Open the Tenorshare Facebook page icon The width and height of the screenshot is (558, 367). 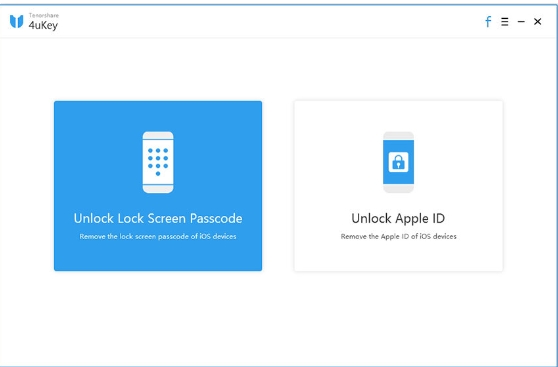point(488,22)
